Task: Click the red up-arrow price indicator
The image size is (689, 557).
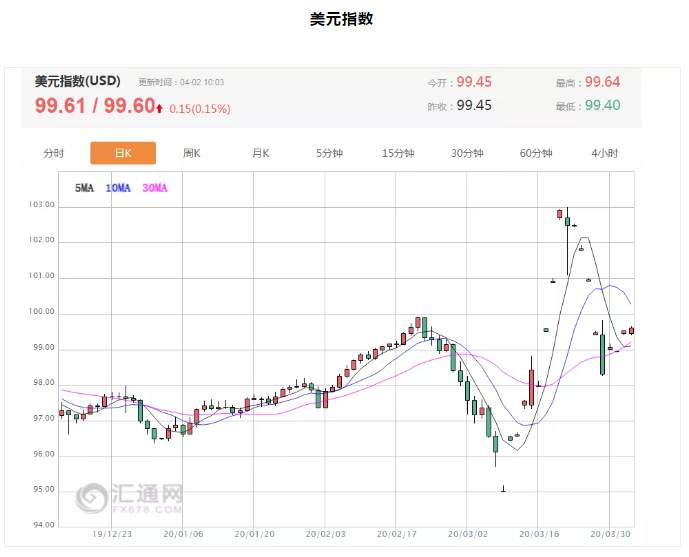Action: [160, 109]
